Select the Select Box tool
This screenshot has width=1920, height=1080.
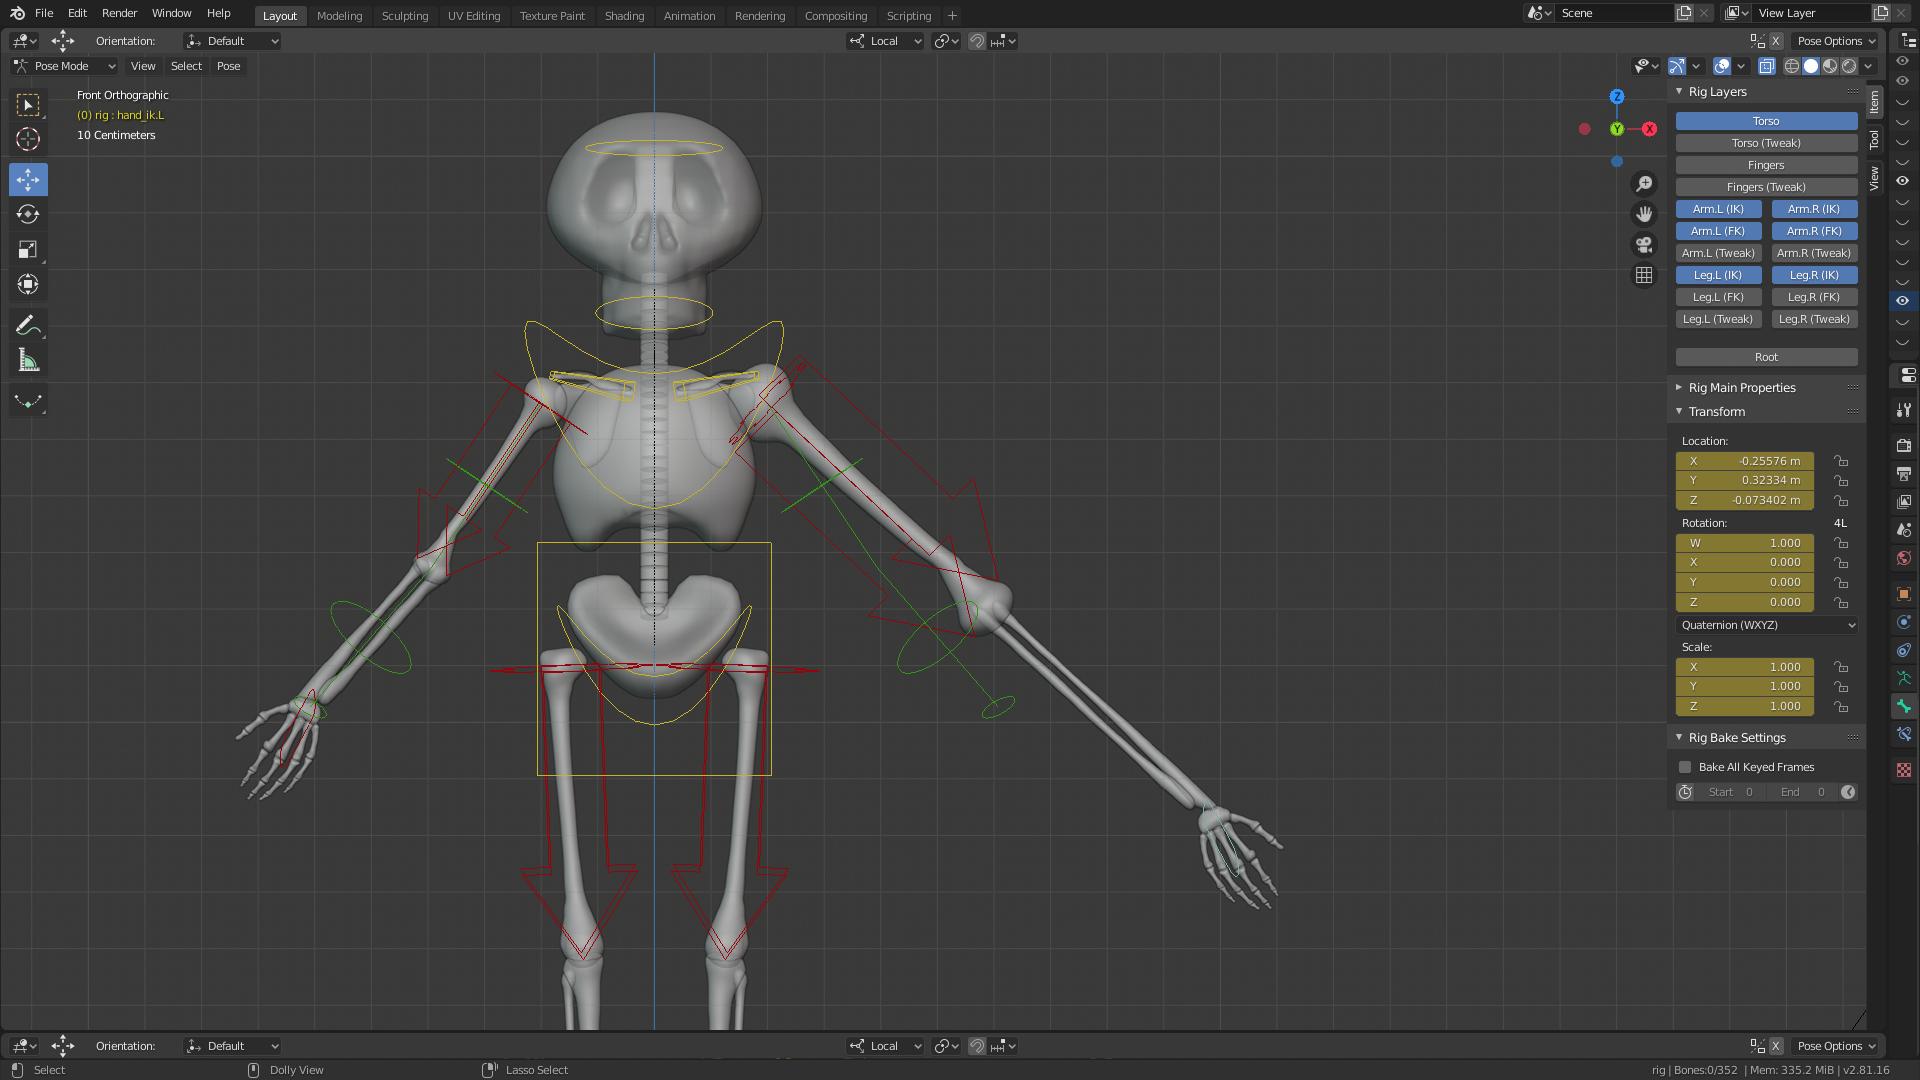[28, 105]
